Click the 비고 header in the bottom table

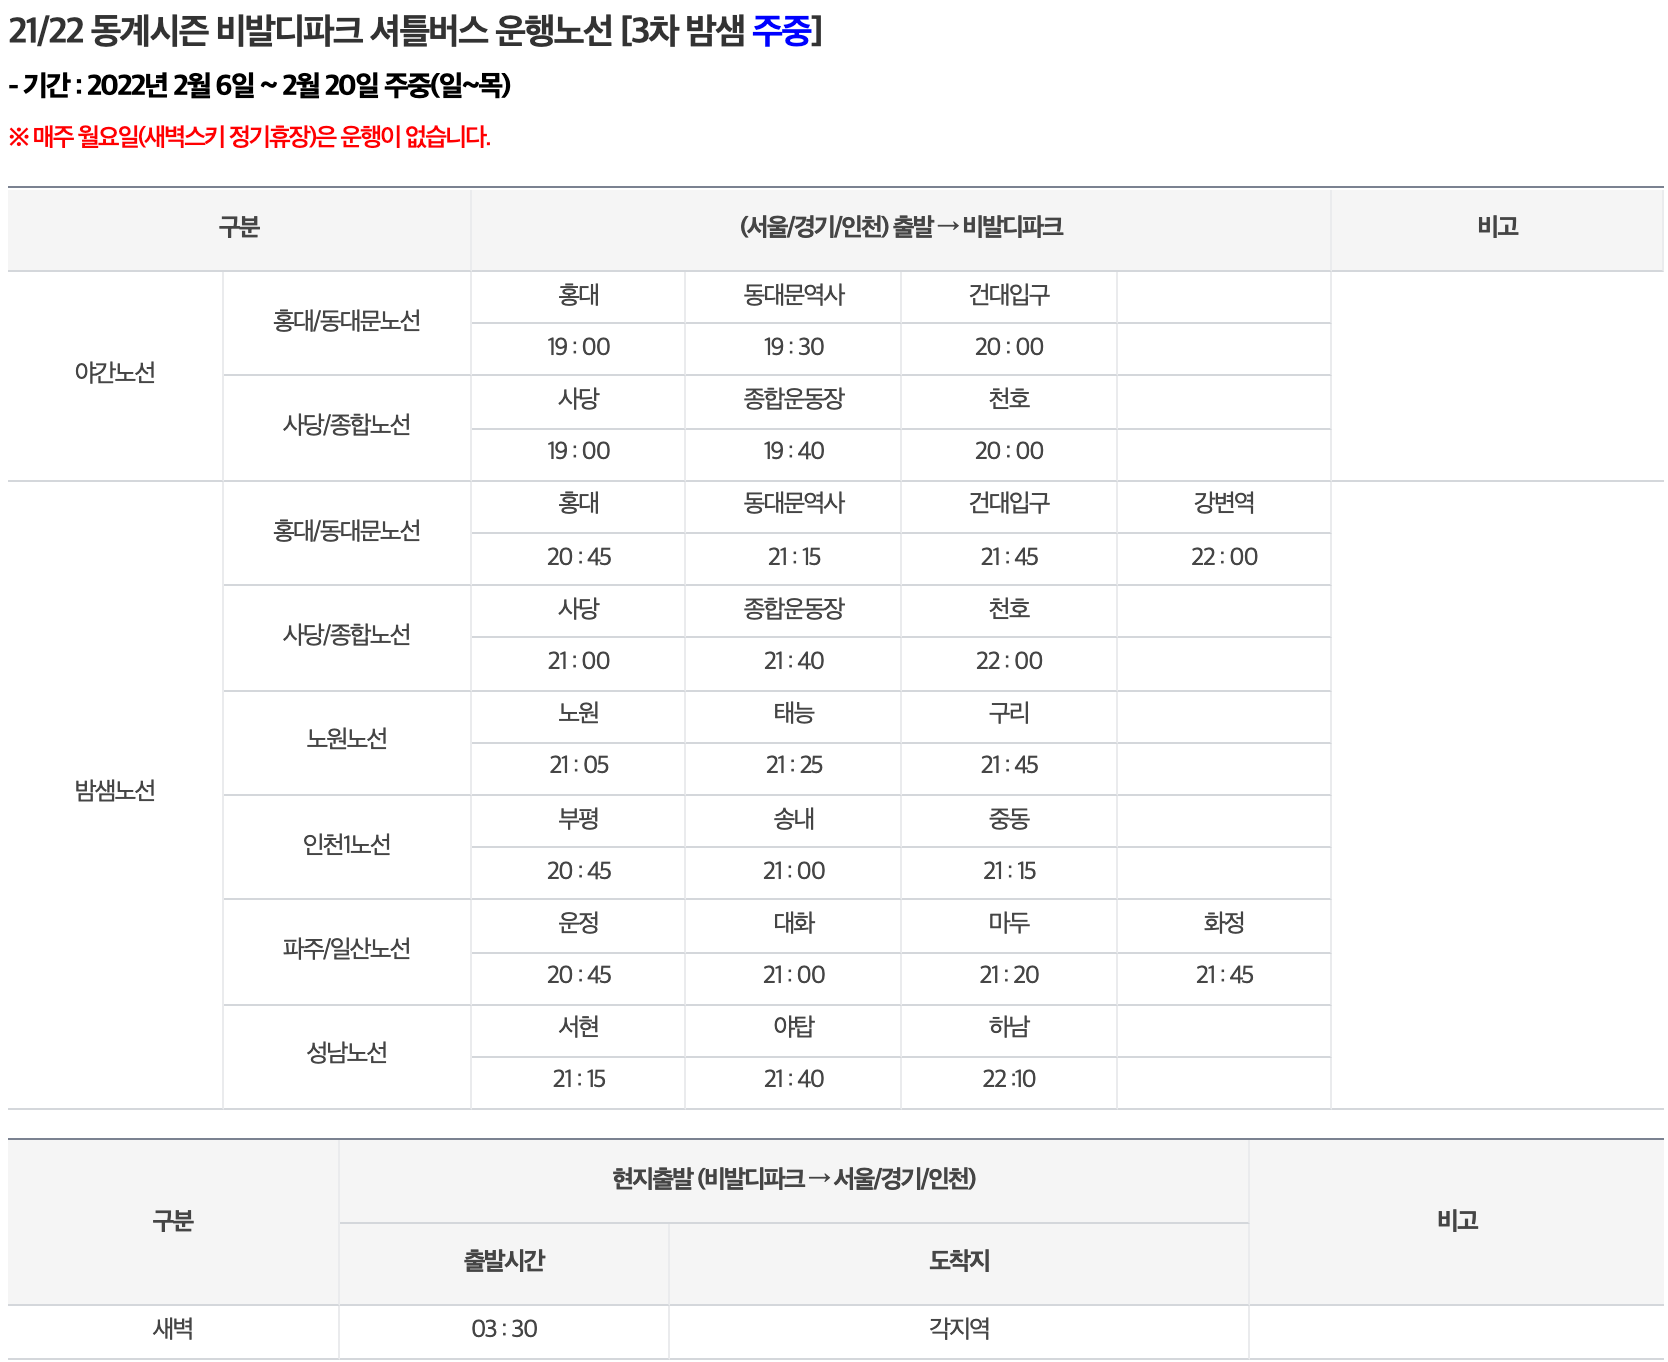pyautogui.click(x=1457, y=1221)
